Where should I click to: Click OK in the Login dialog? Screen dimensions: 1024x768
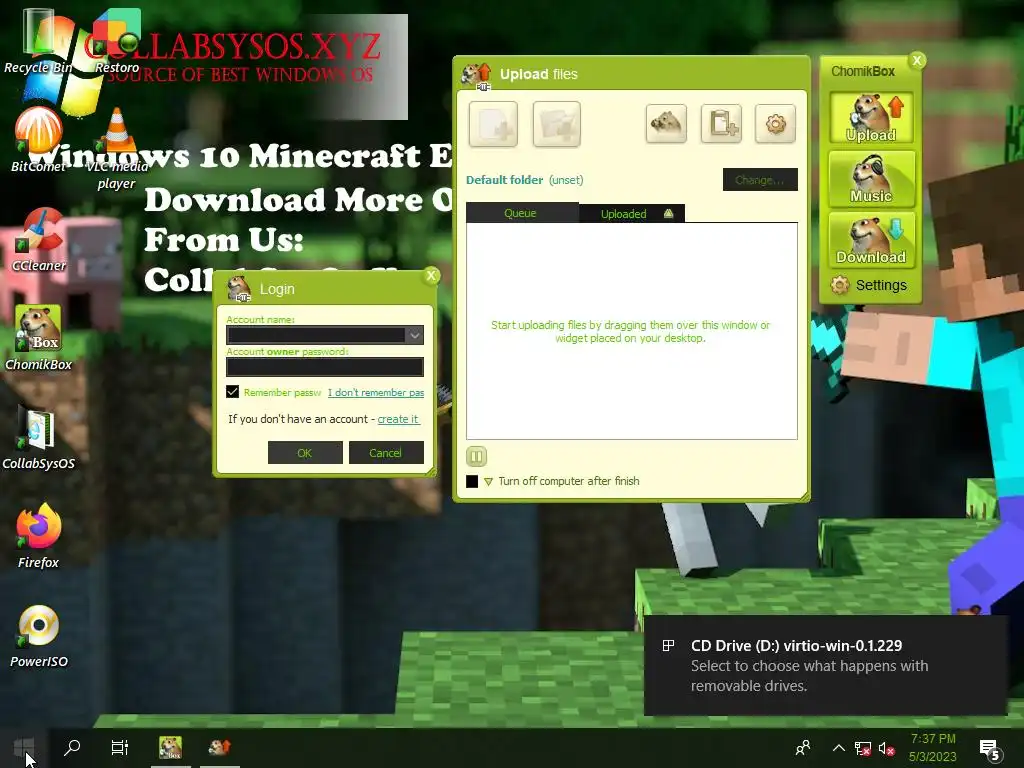coord(305,453)
